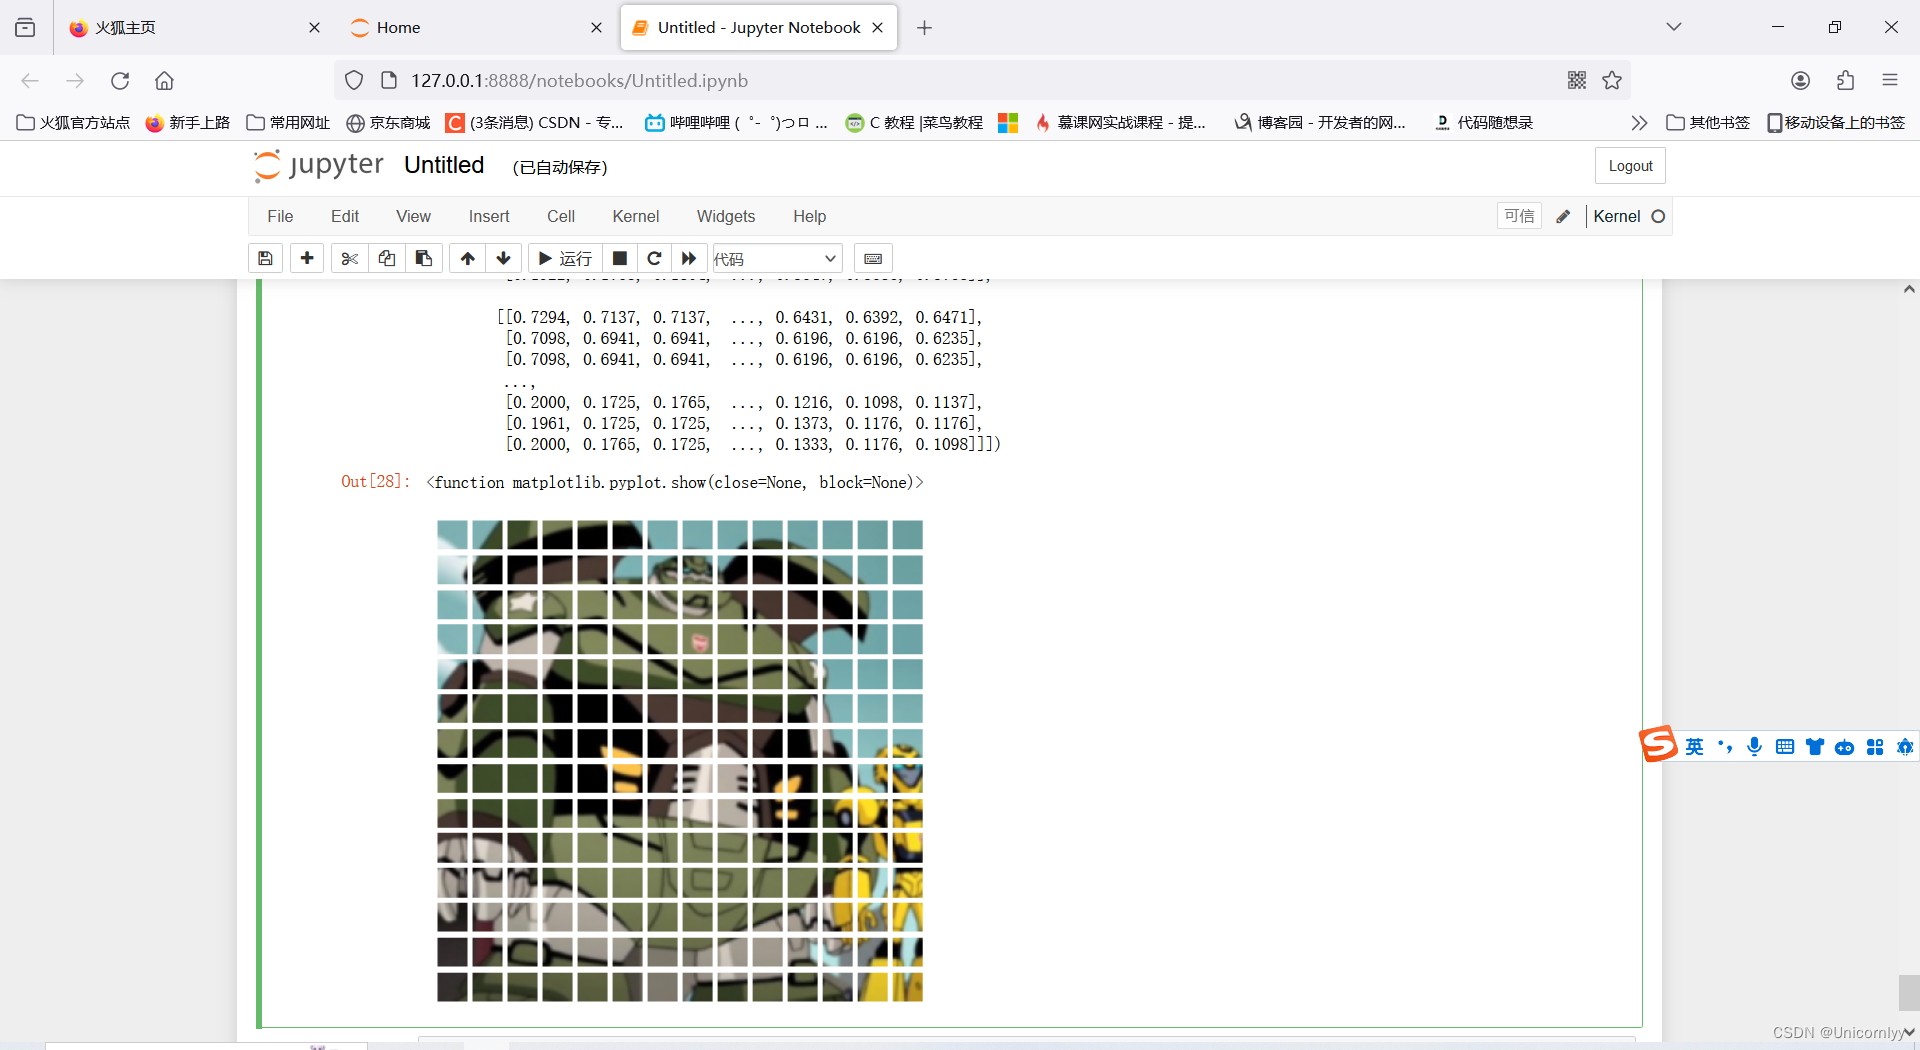Reload the page
The image size is (1920, 1050).
120,80
